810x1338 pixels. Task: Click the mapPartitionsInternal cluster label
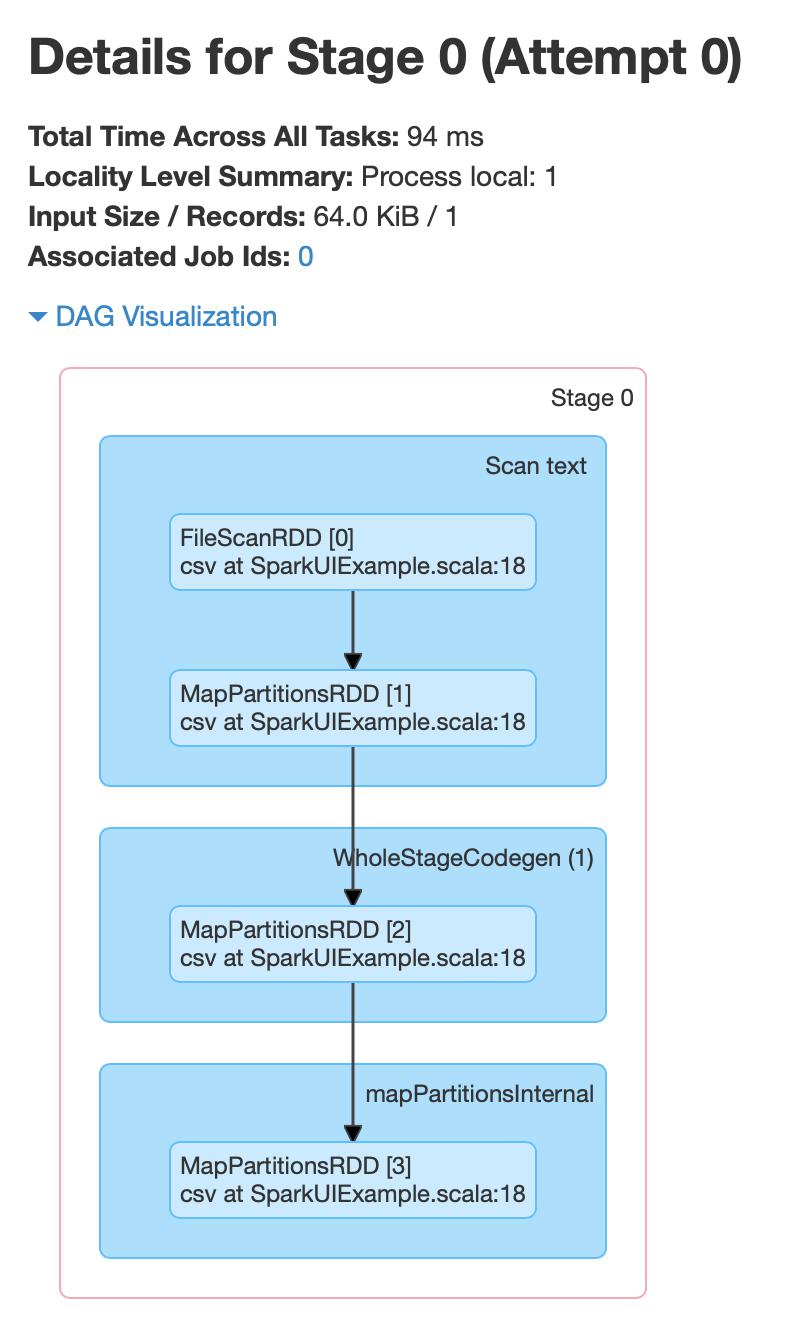pyautogui.click(x=480, y=1094)
